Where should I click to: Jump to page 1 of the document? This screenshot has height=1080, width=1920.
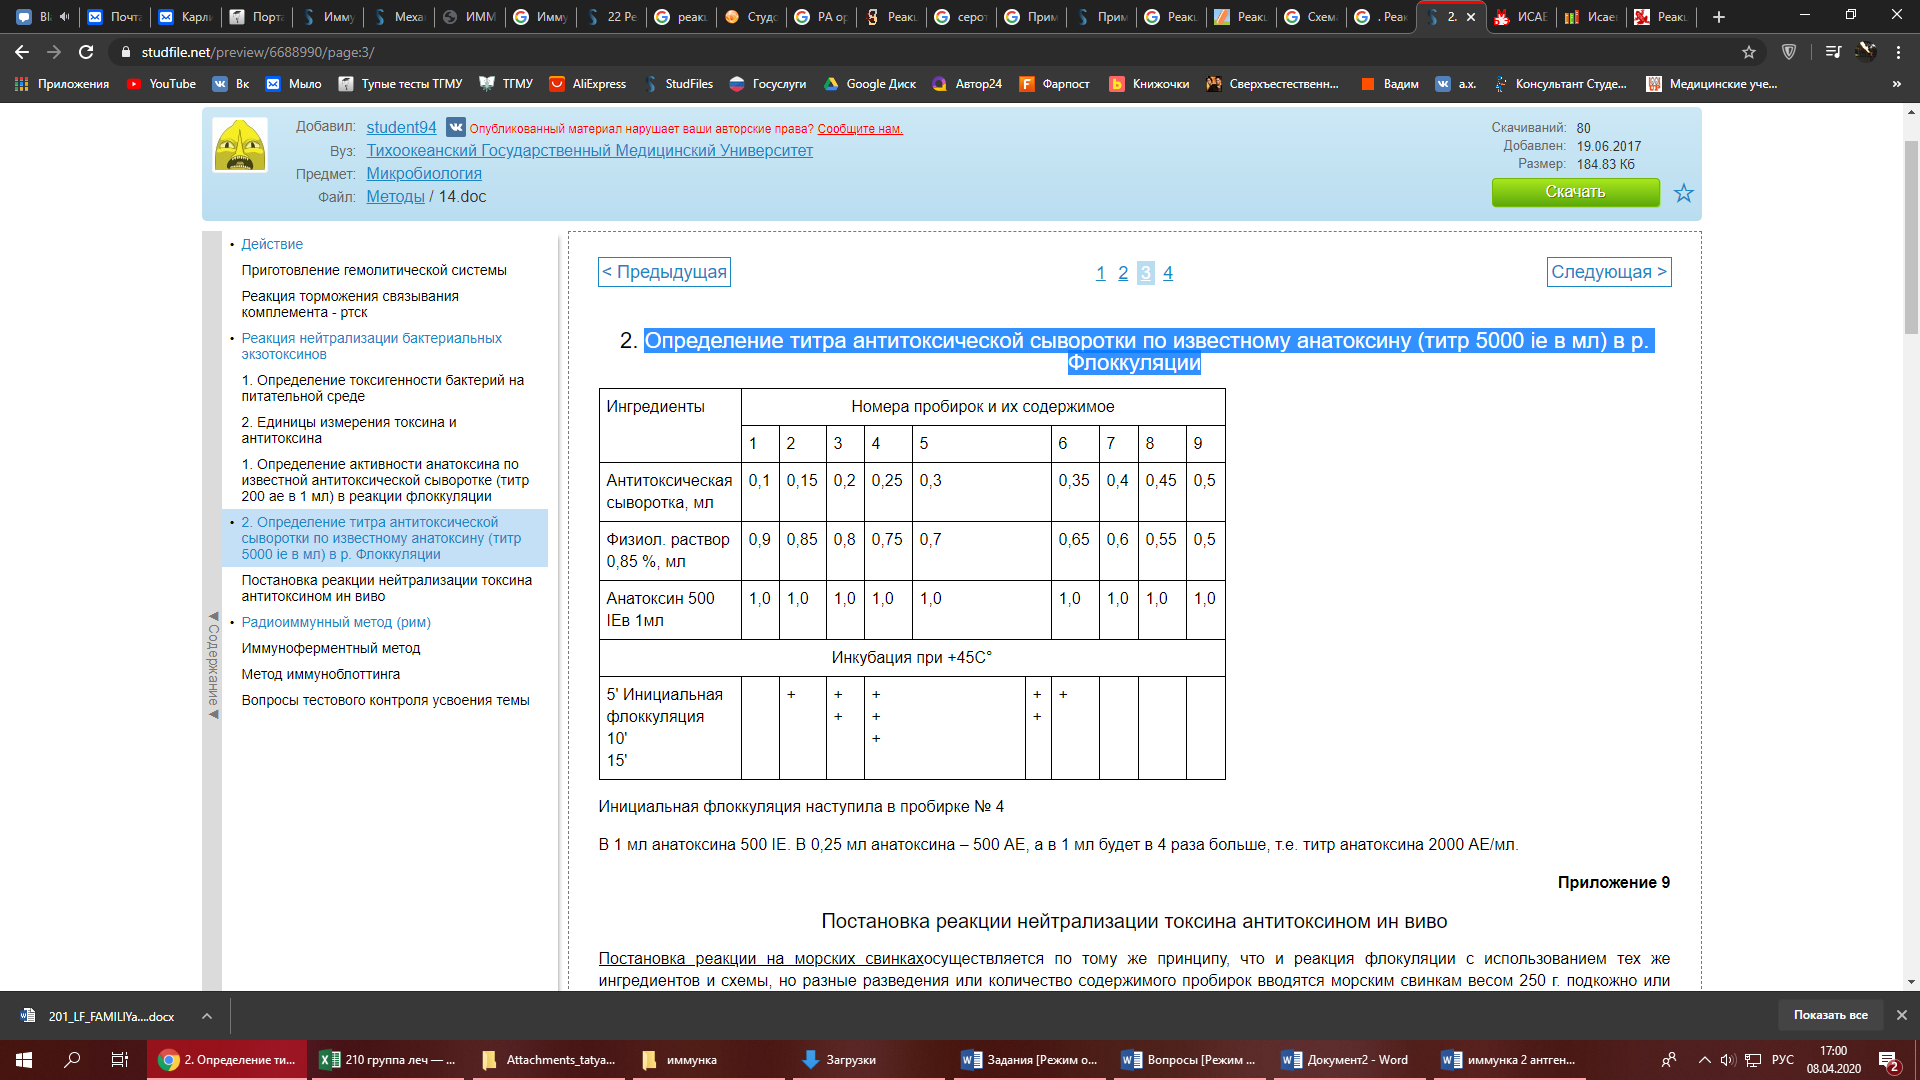coord(1100,273)
